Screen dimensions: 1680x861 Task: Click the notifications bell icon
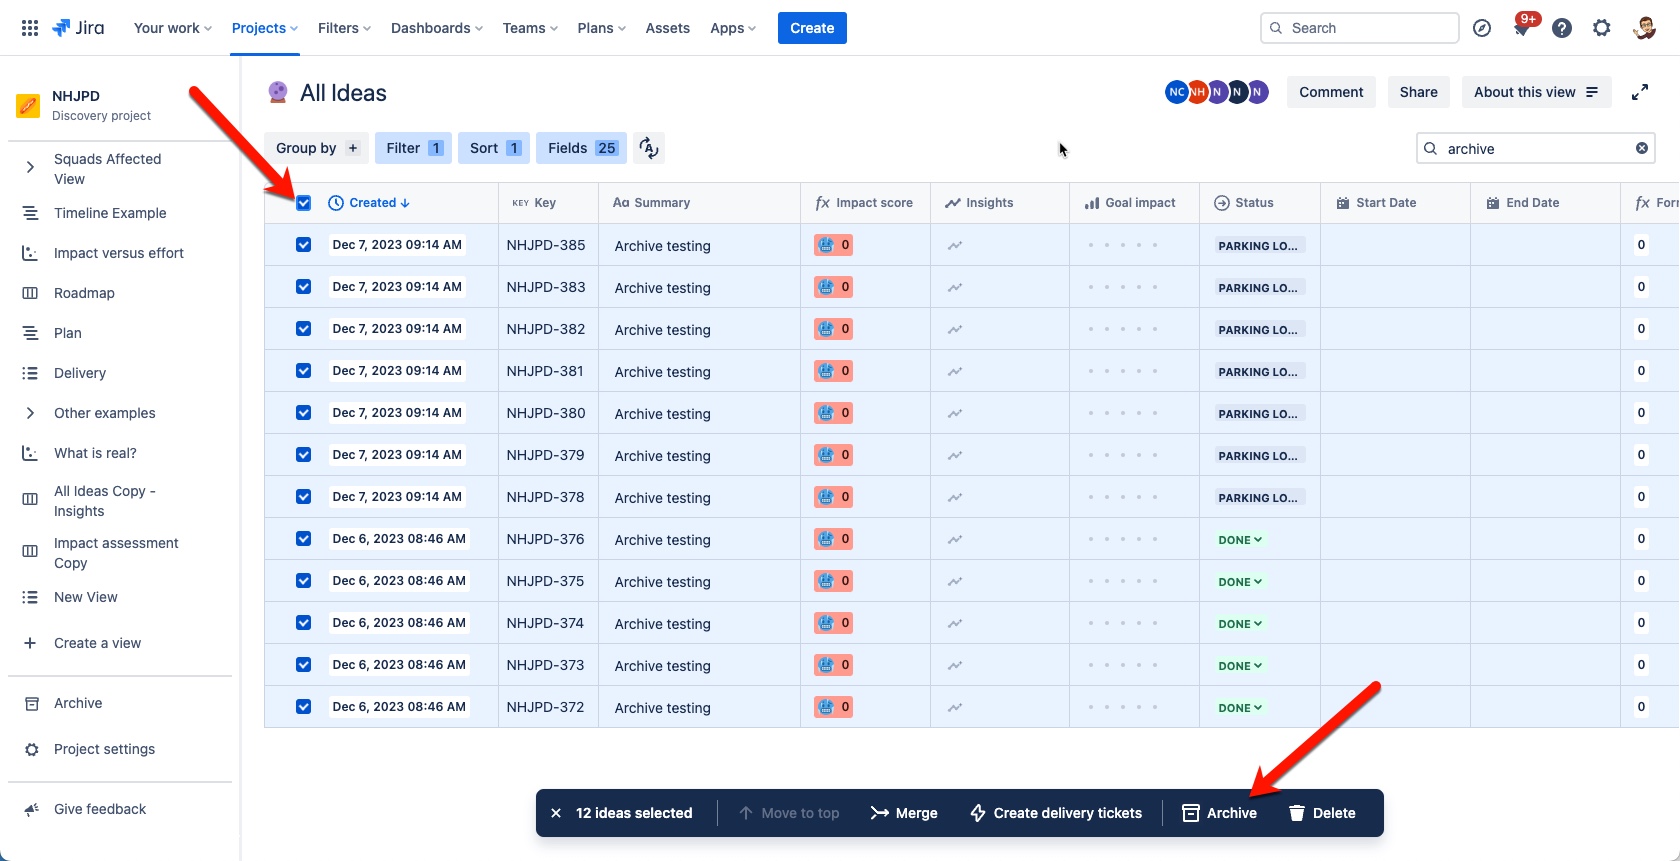click(1521, 29)
